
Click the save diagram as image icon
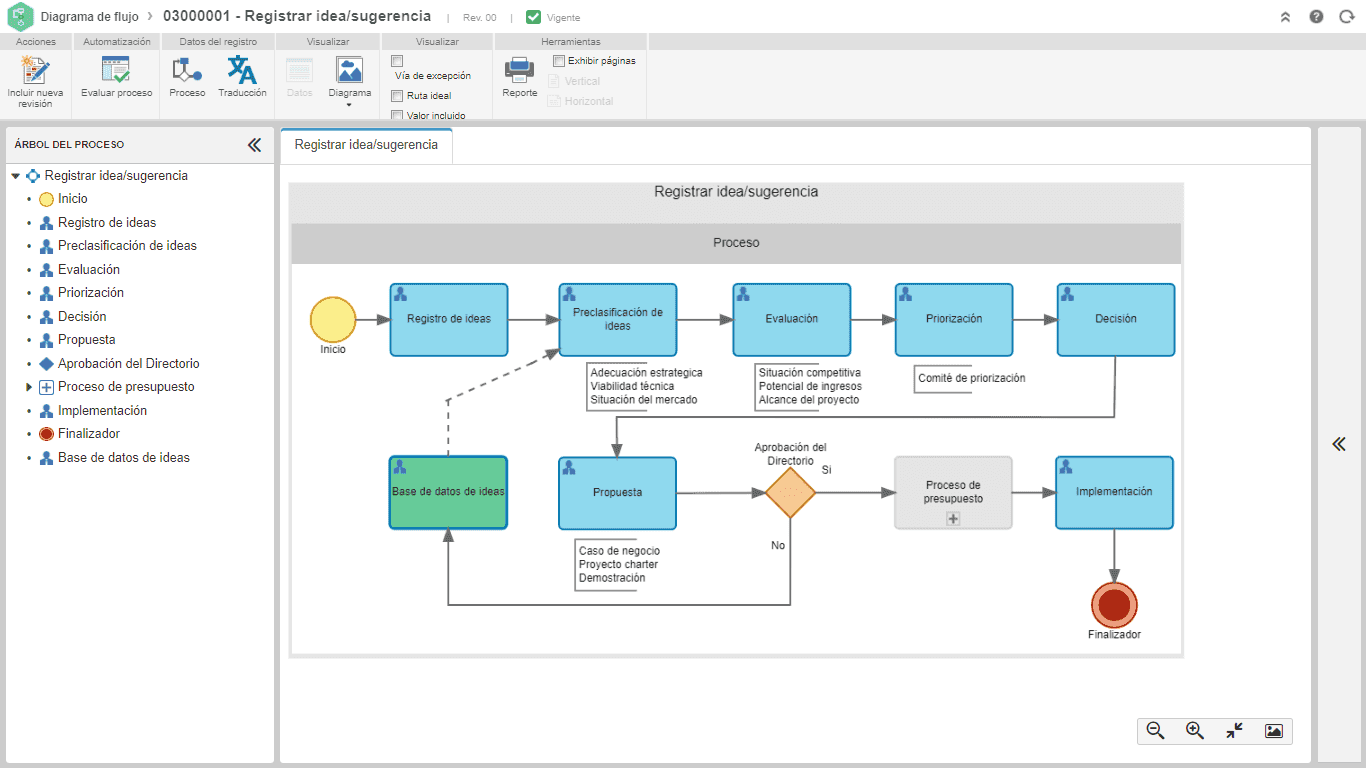click(x=1273, y=731)
